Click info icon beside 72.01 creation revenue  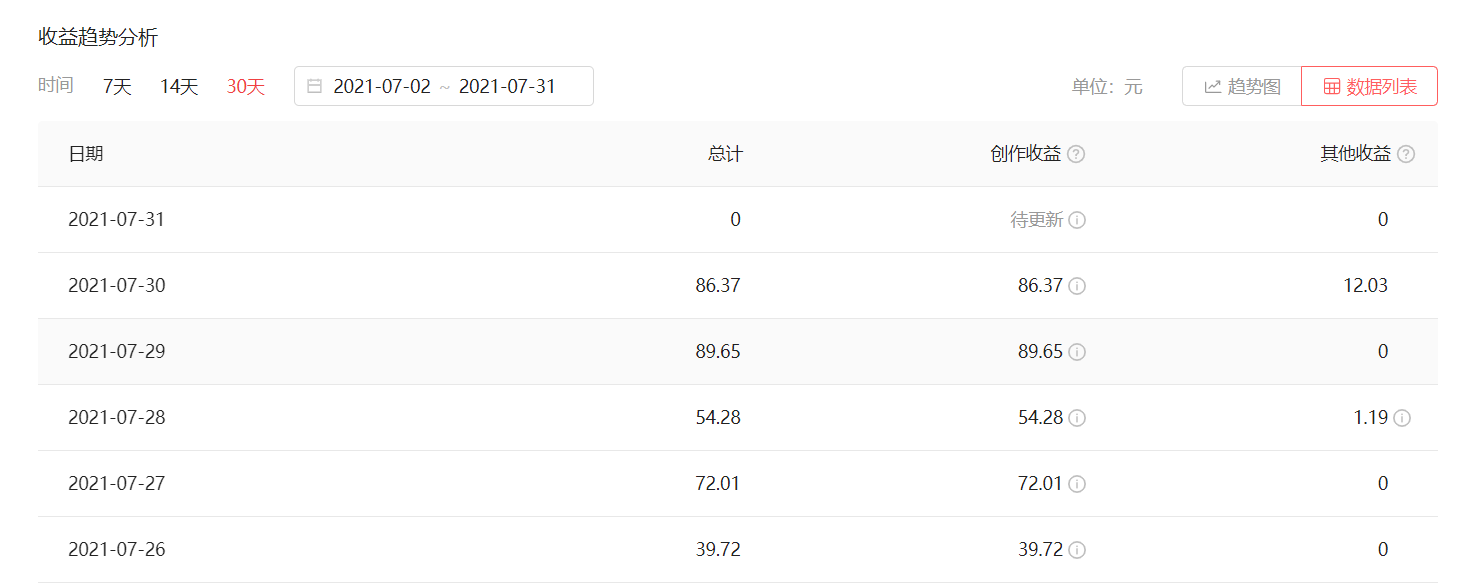(x=1077, y=484)
